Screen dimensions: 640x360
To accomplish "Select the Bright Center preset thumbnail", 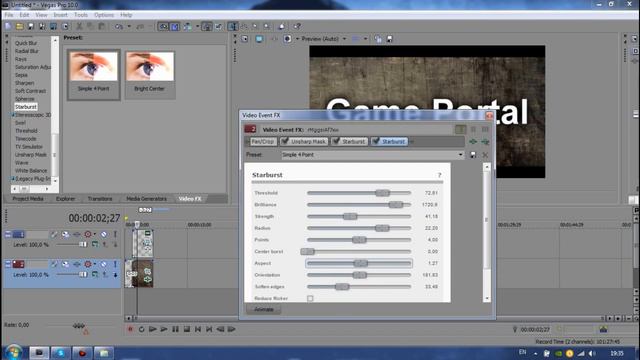I will (x=150, y=74).
